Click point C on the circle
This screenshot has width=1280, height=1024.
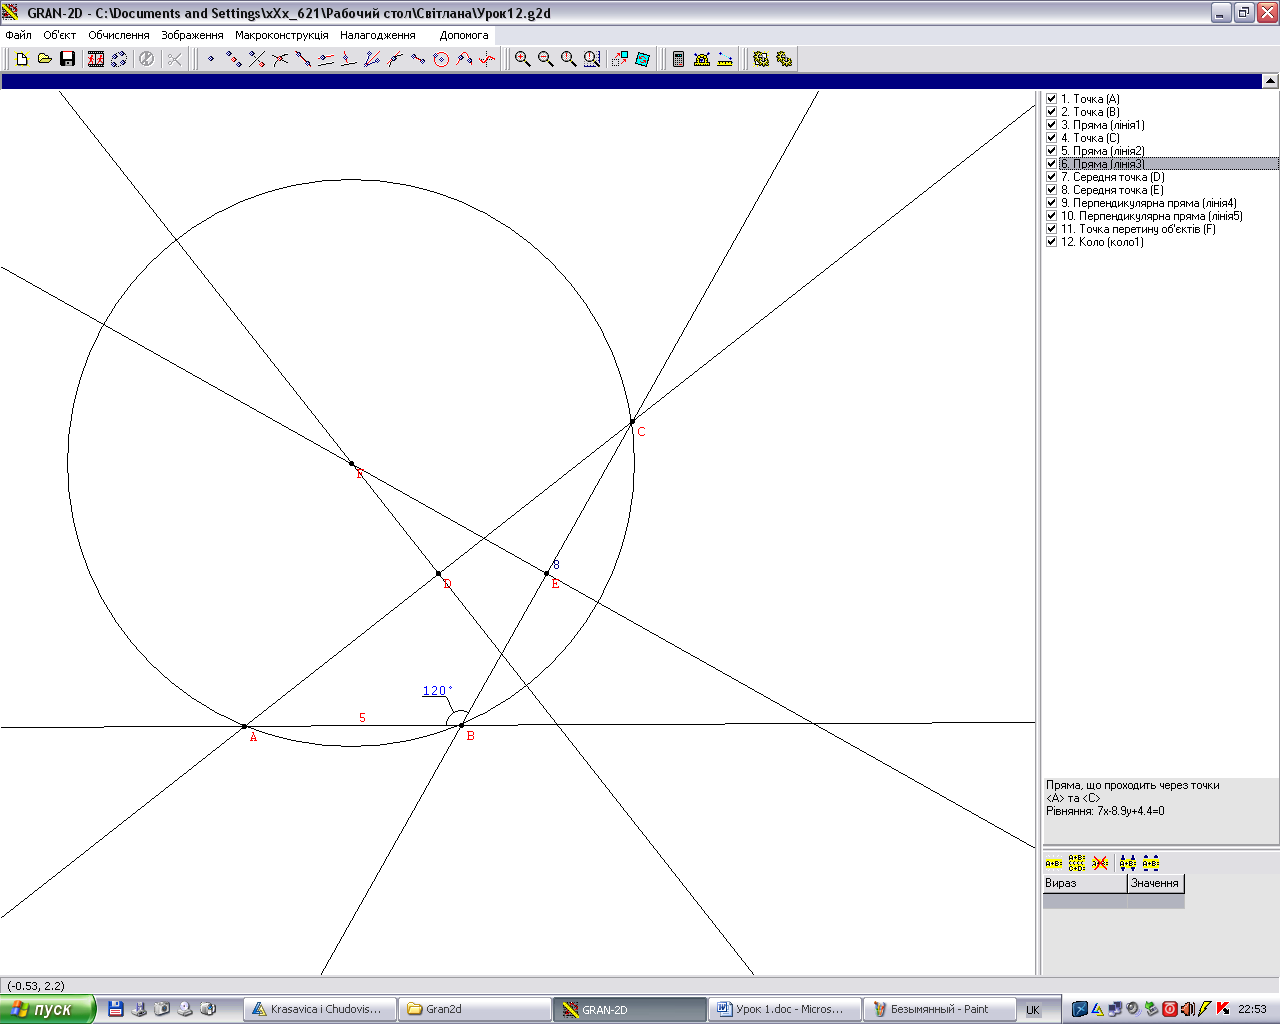[x=632, y=422]
